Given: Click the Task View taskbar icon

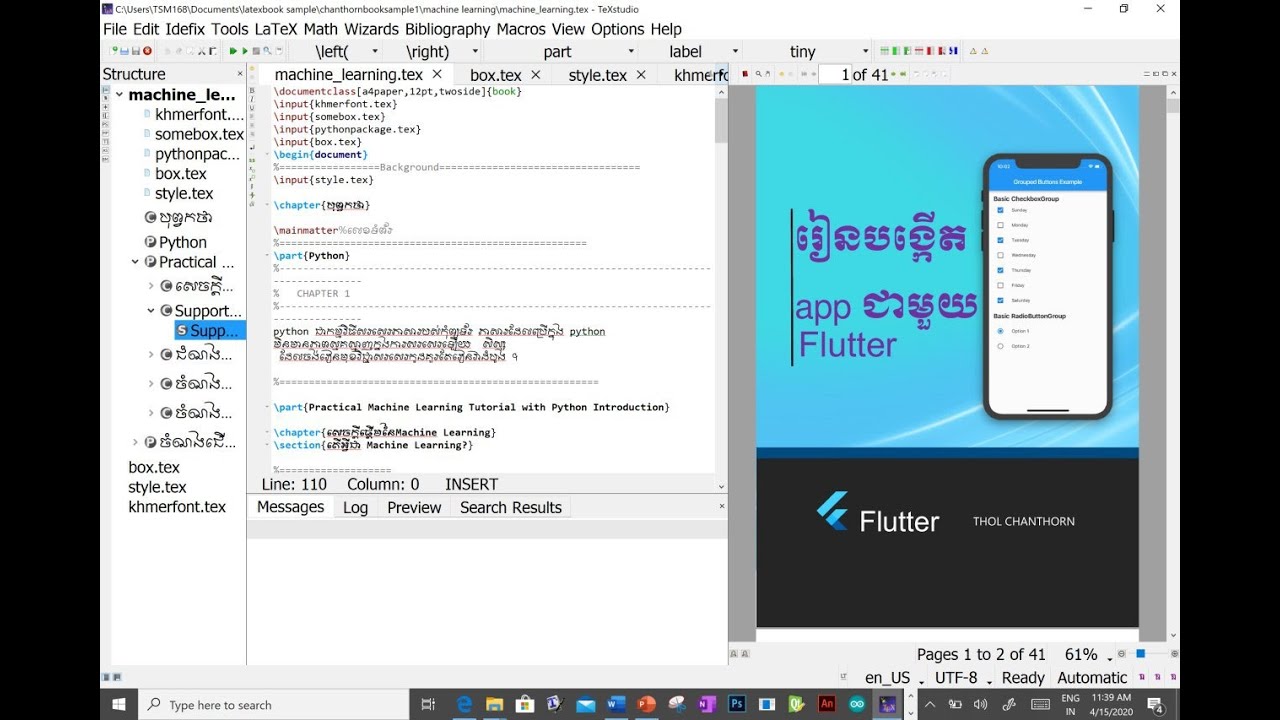Looking at the screenshot, I should point(429,704).
